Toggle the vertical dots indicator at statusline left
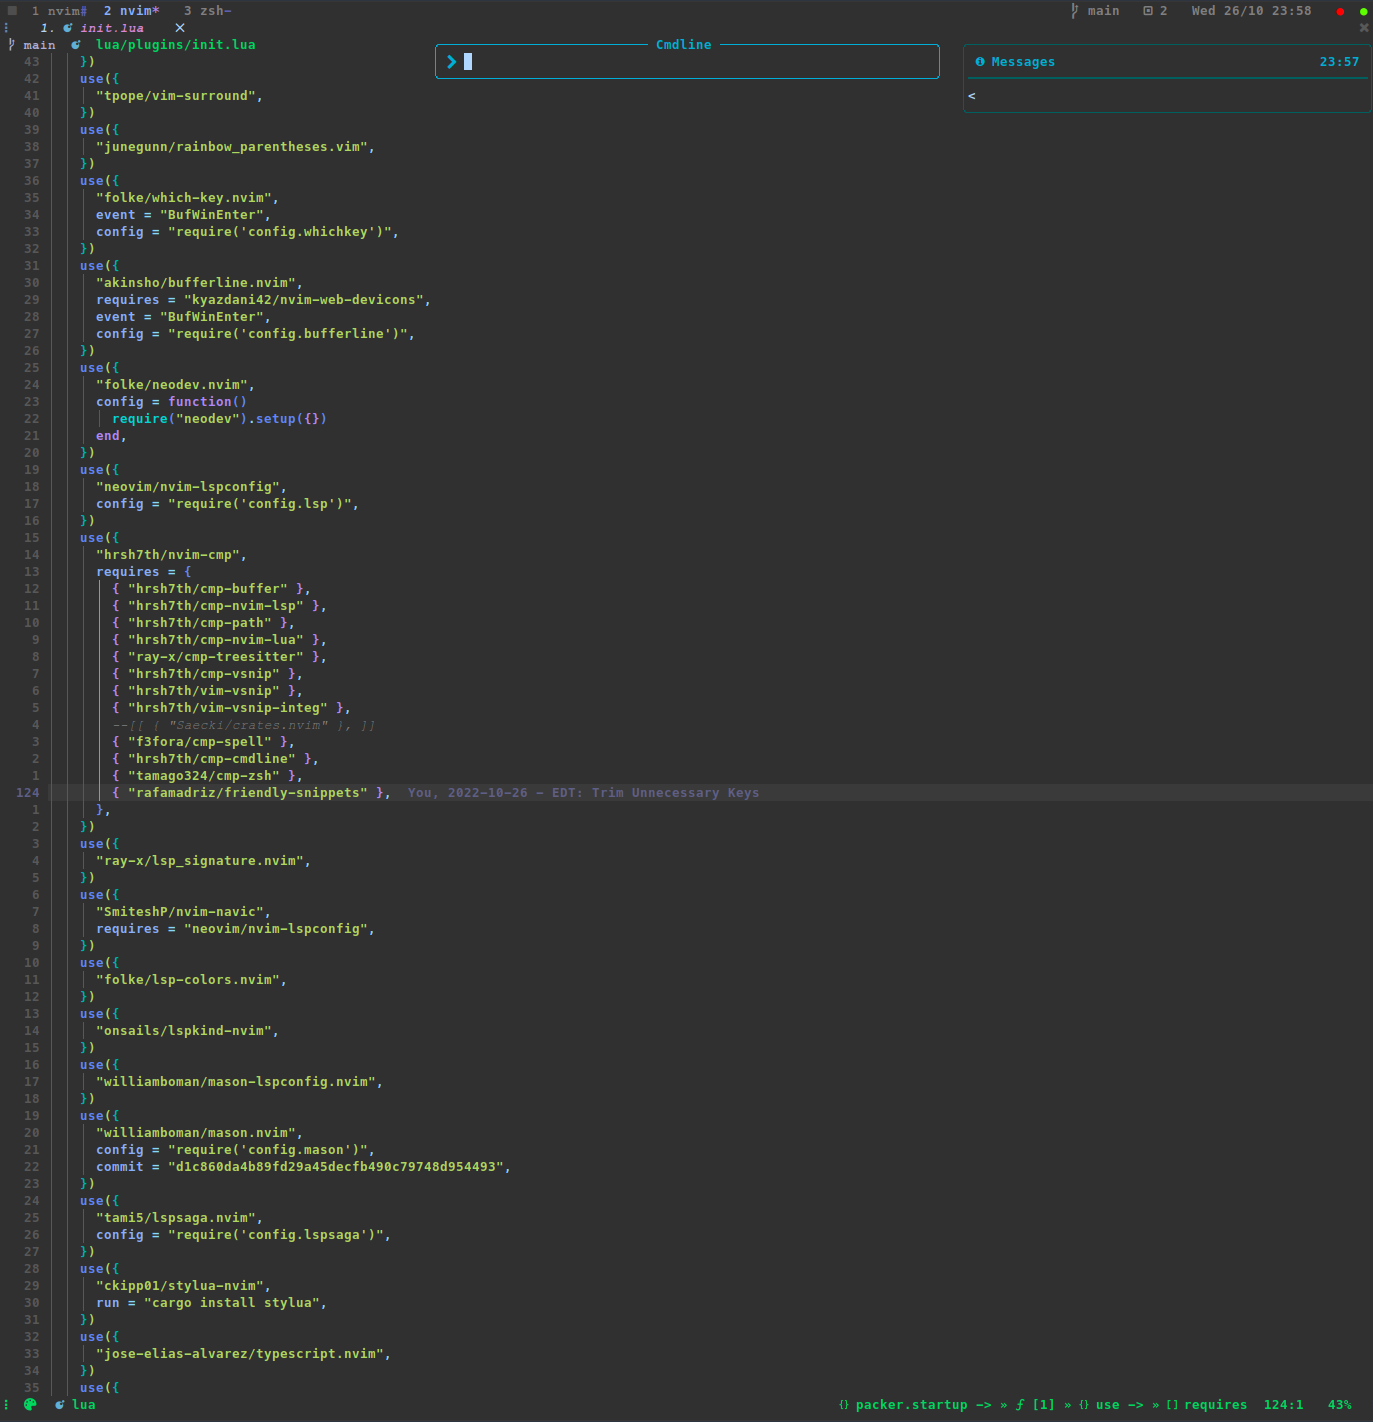 click(6, 1405)
